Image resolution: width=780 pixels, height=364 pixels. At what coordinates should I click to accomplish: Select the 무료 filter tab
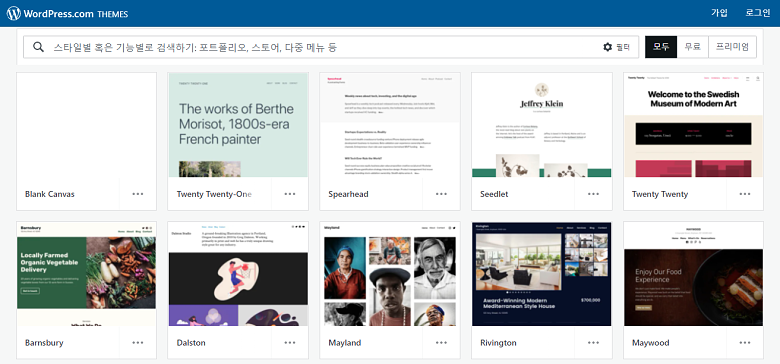692,47
